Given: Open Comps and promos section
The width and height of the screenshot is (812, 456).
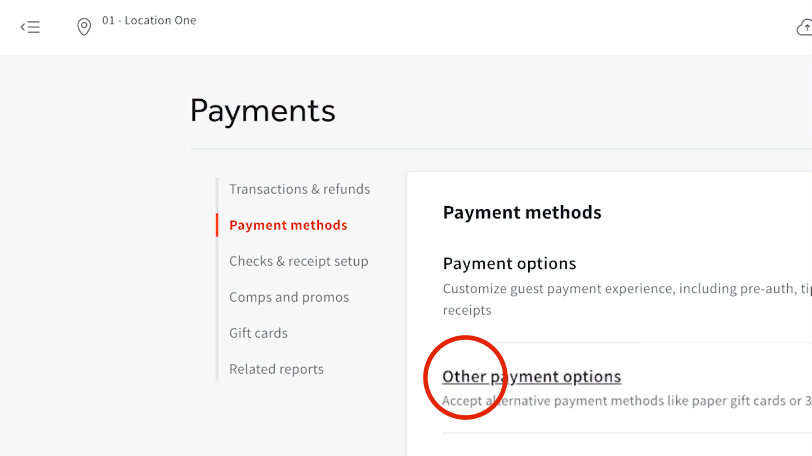Looking at the screenshot, I should 289,297.
